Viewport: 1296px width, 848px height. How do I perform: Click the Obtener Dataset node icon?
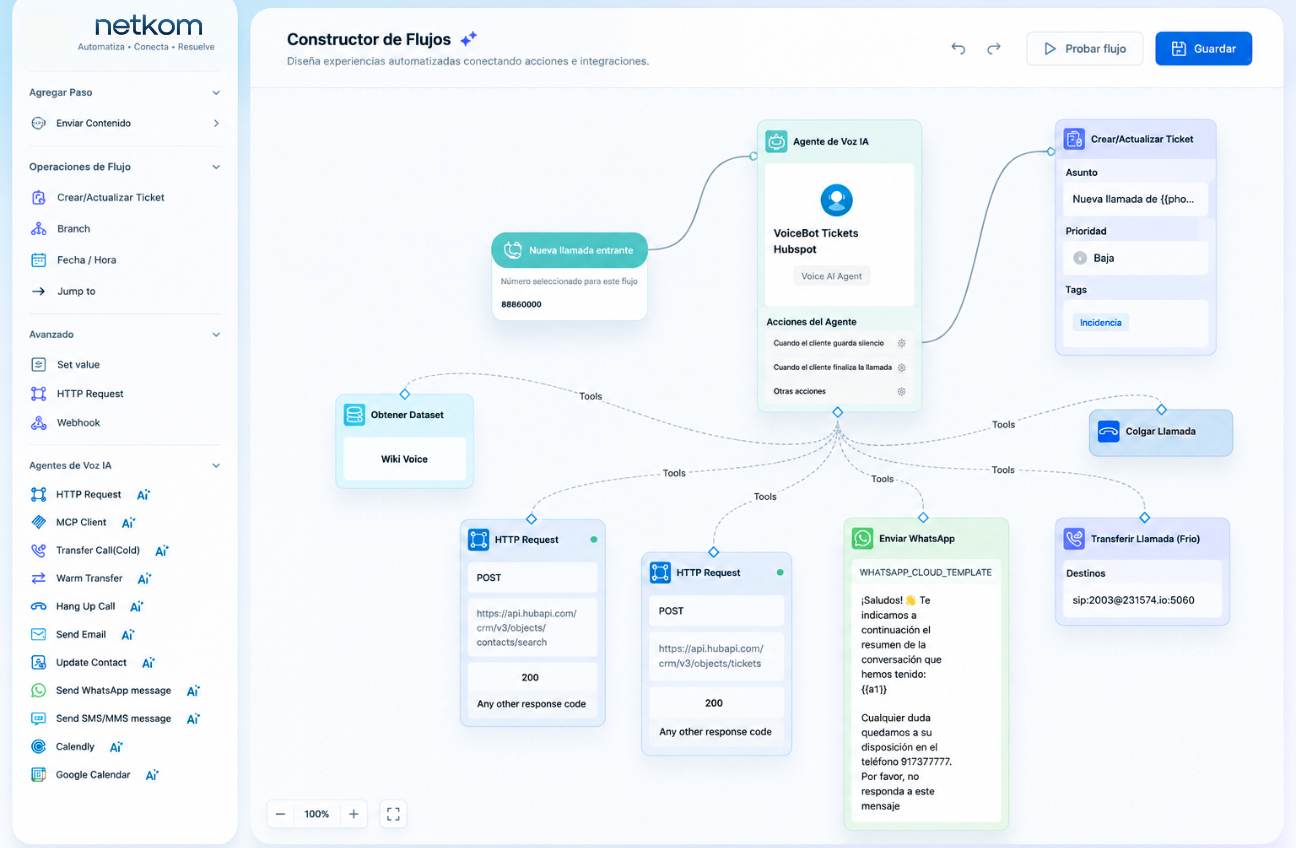click(354, 414)
